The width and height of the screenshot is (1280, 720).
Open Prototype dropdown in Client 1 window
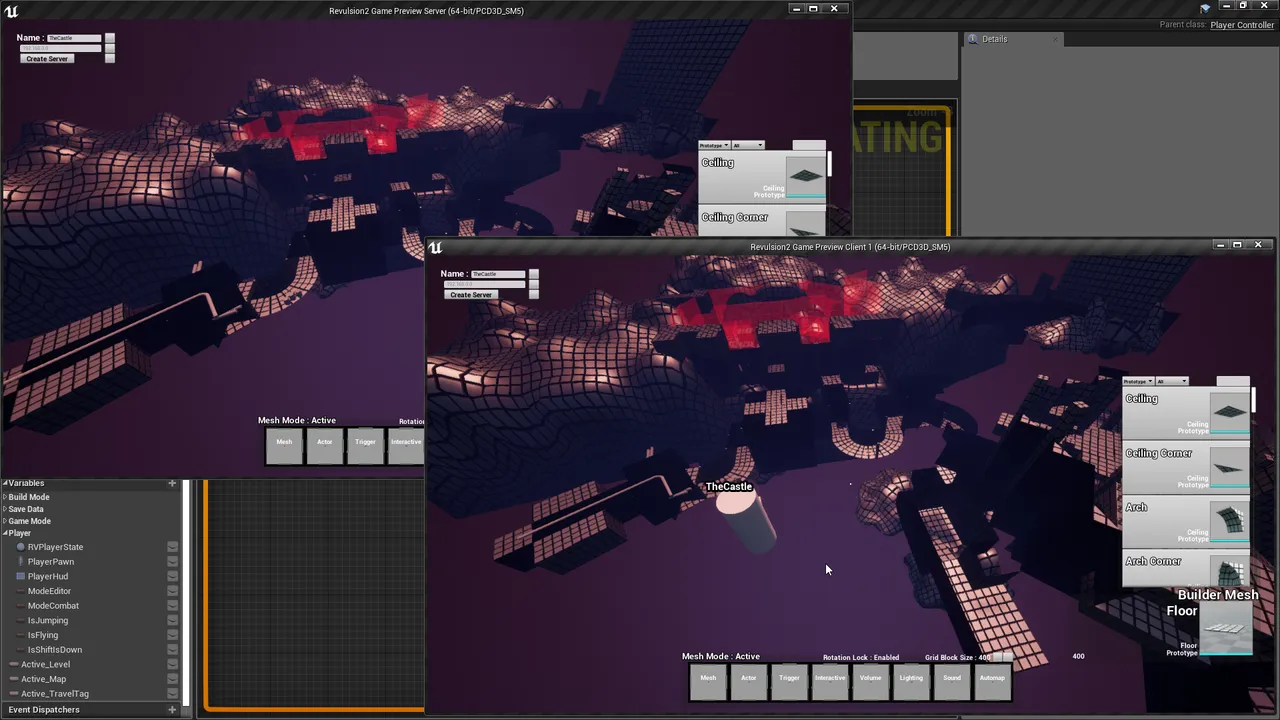click(x=1138, y=381)
